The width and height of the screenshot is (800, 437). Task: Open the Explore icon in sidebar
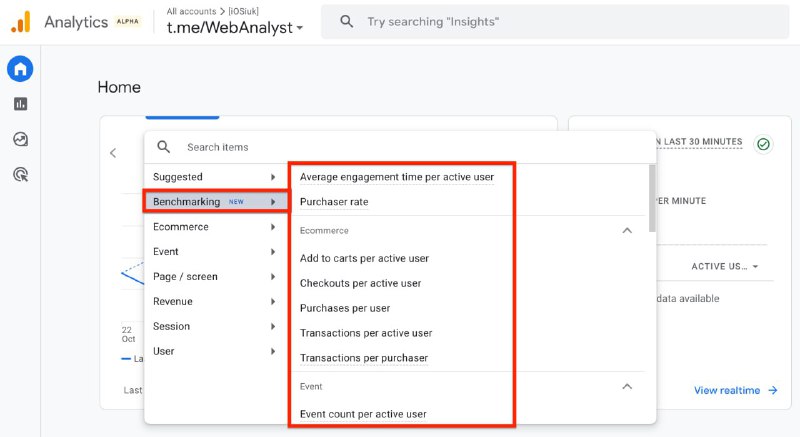20,139
